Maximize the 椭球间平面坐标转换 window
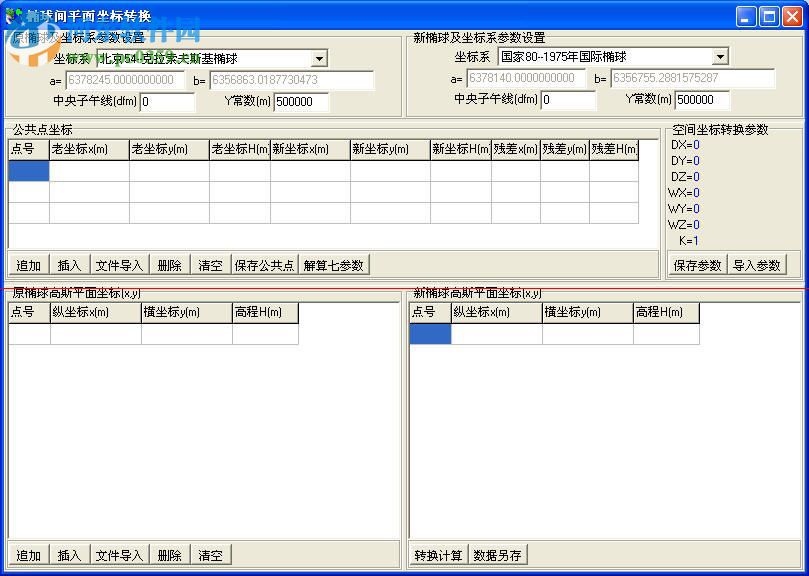Viewport: 809px width, 576px height. pos(769,17)
